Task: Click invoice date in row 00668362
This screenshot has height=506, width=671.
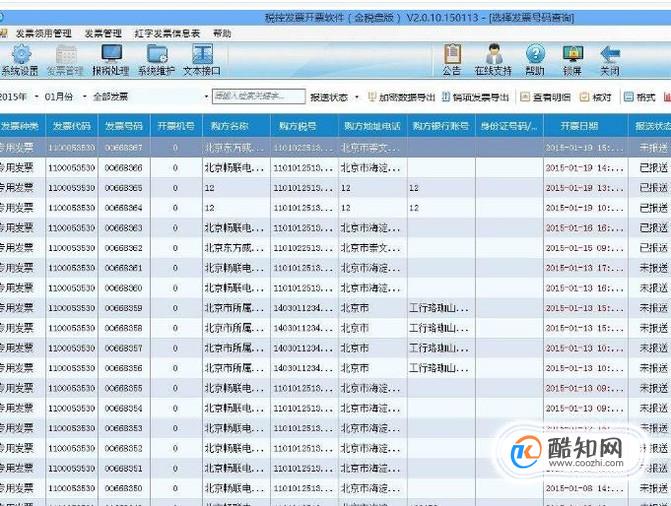Action: pyautogui.click(x=586, y=248)
